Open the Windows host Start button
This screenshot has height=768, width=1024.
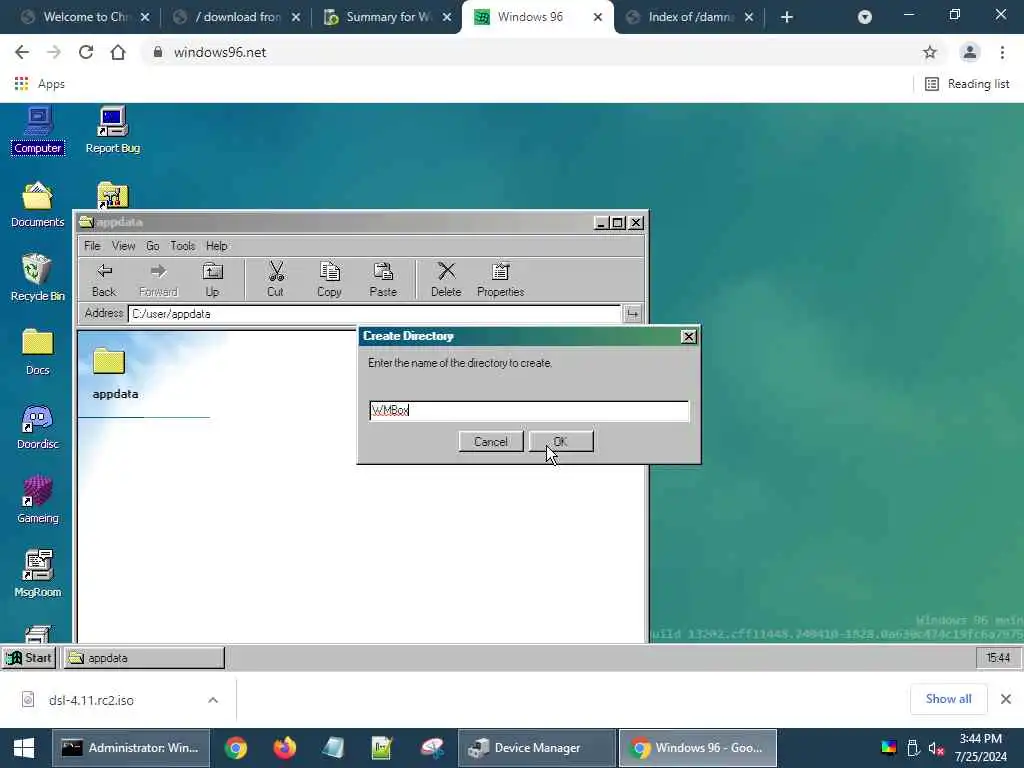click(x=24, y=748)
